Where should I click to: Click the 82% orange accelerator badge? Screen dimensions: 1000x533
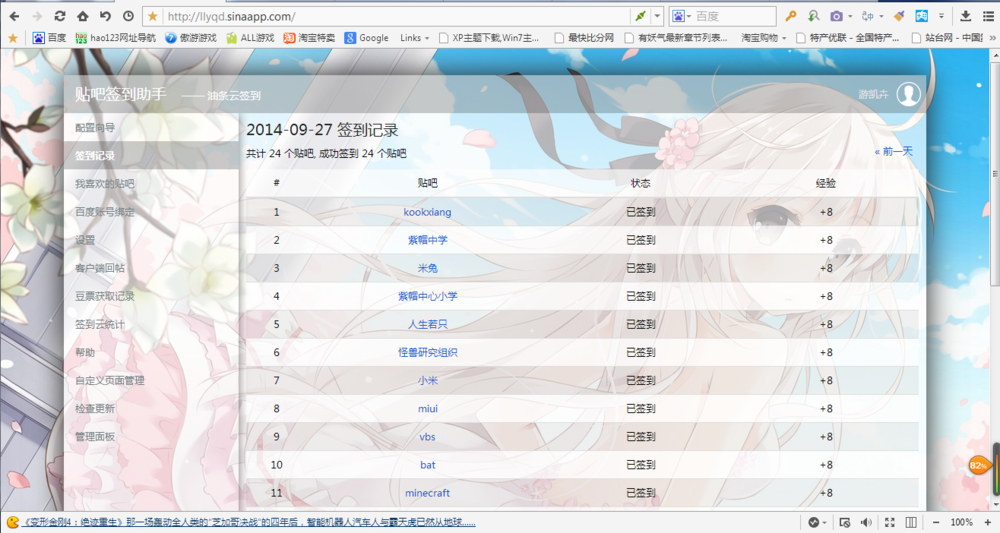pos(978,465)
